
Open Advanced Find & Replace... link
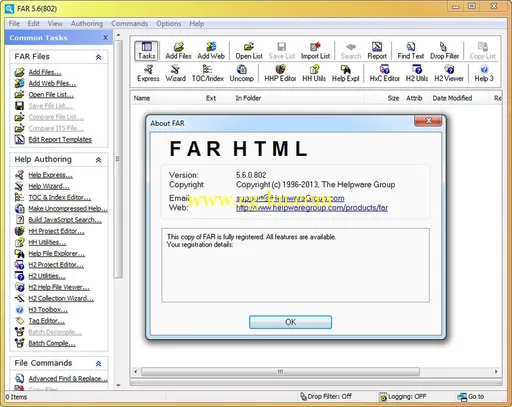(68, 379)
